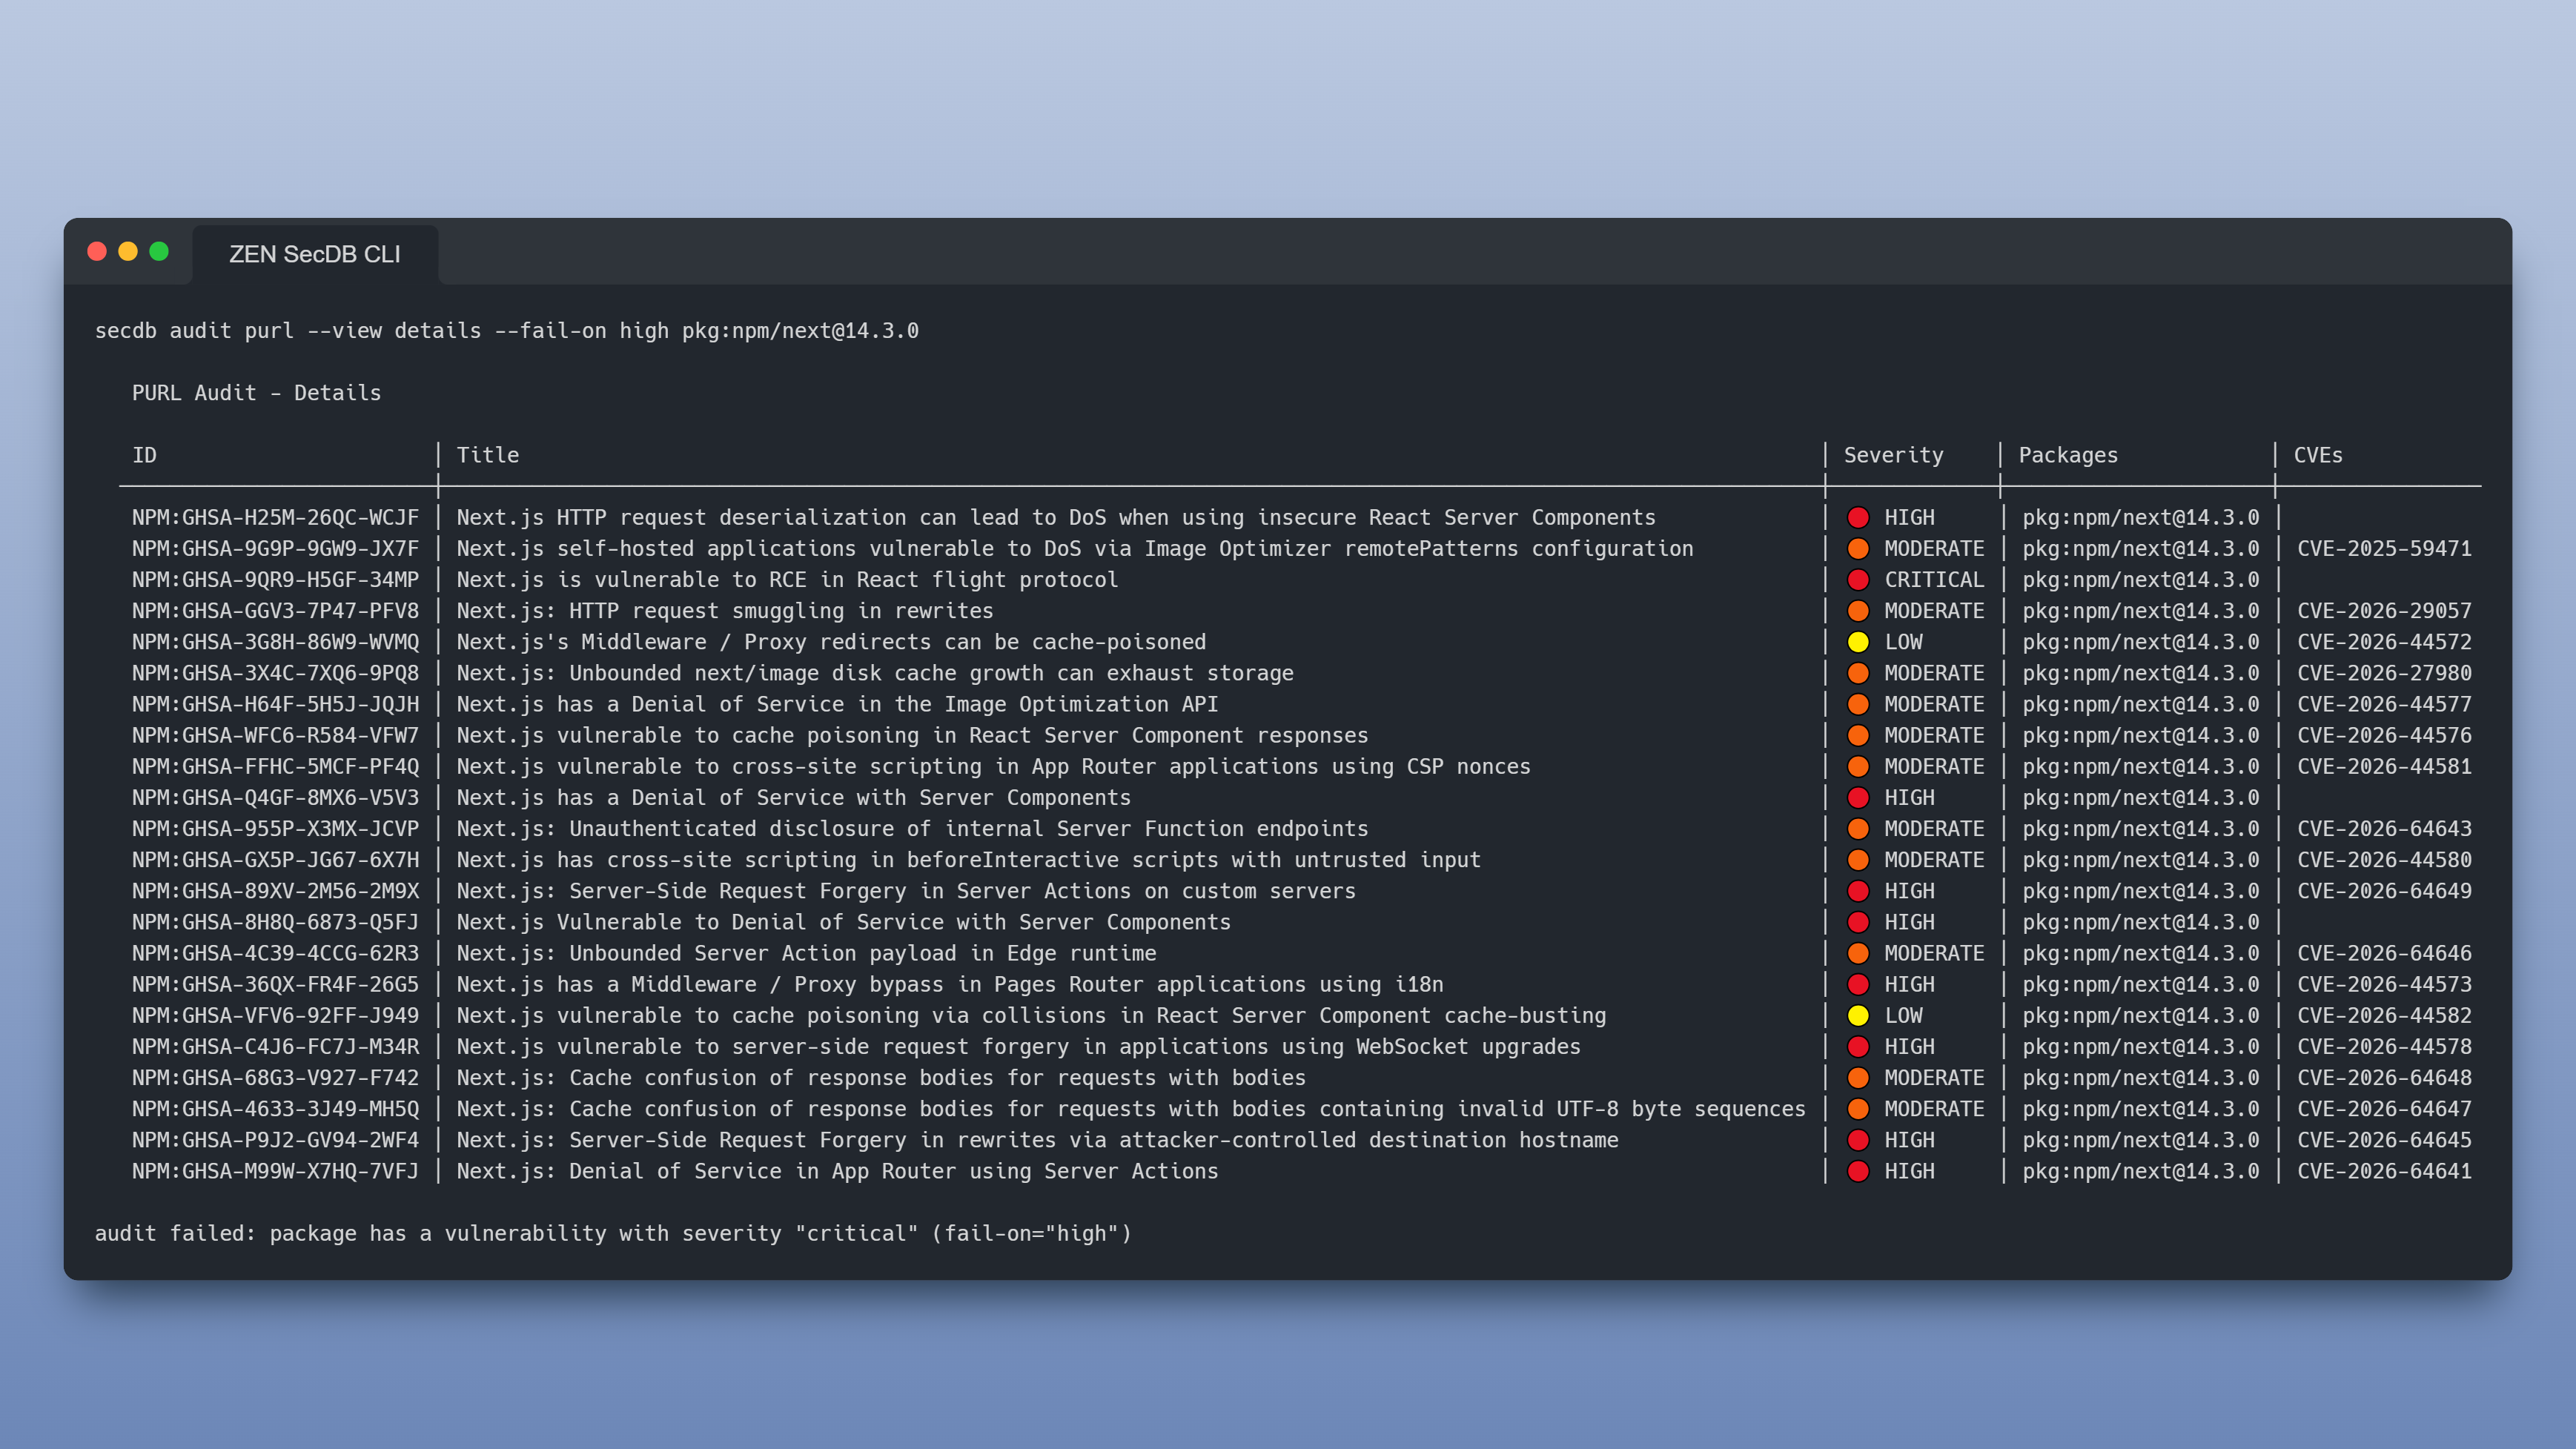Select the severity dot for GHSA-GX5P-JG67-6X7H
Viewport: 2576px width, 1449px height.
coord(1858,859)
